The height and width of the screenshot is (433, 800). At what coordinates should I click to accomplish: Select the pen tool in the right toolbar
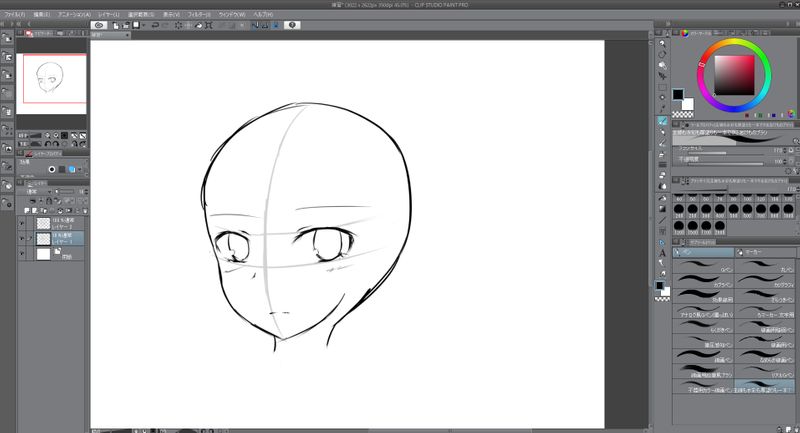coord(662,121)
